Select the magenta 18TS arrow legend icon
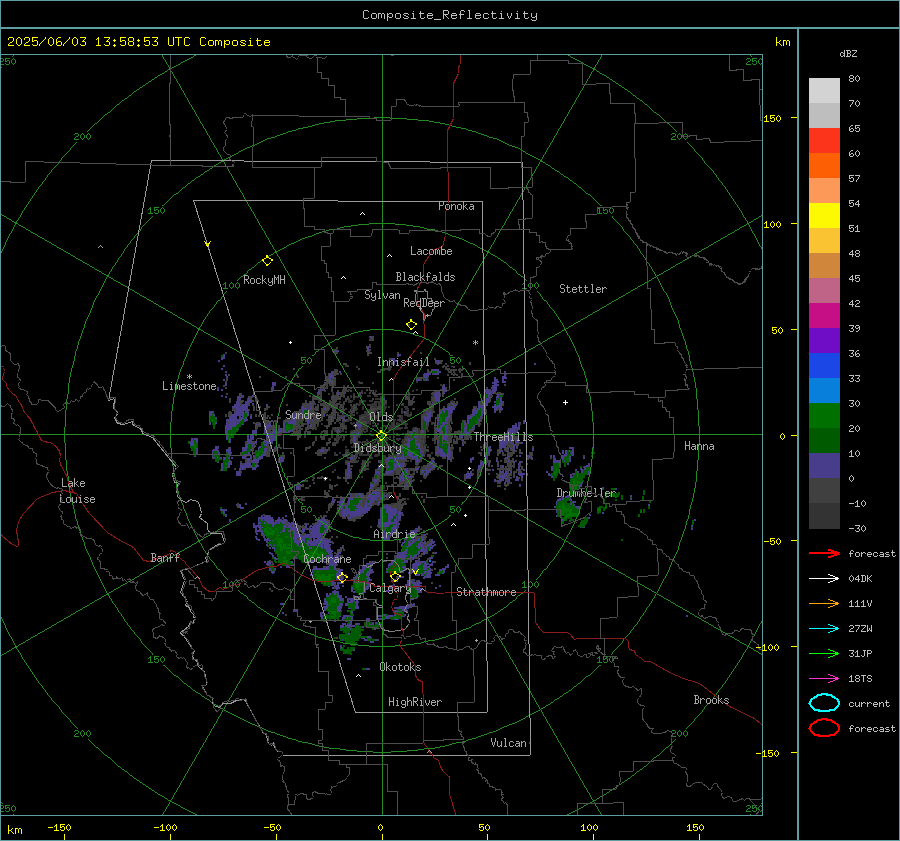The width and height of the screenshot is (900, 841). [x=824, y=679]
